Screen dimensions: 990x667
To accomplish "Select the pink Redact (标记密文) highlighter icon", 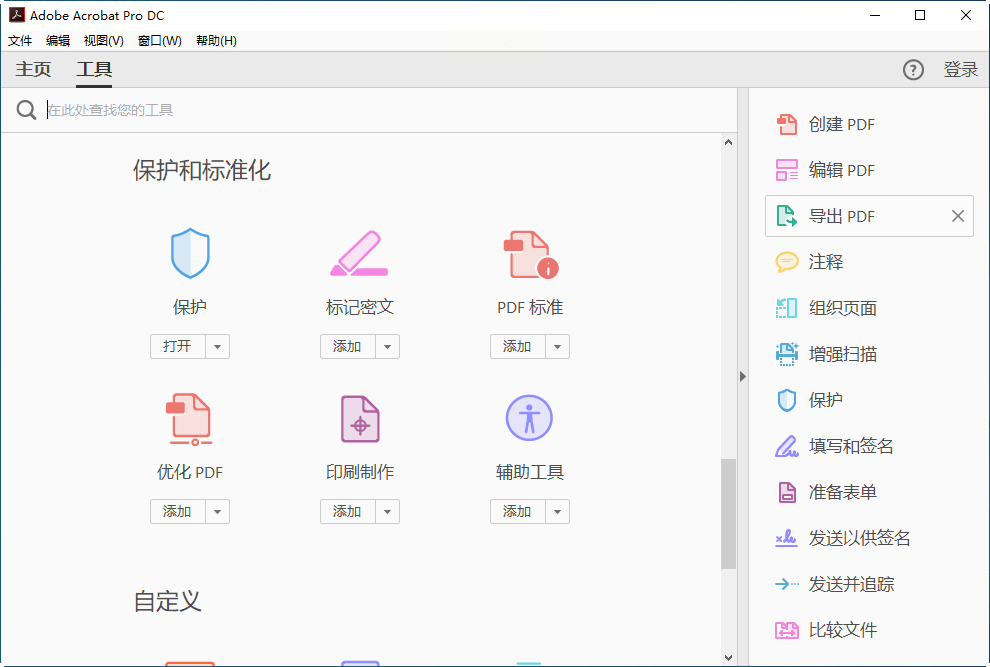I will pyautogui.click(x=359, y=253).
